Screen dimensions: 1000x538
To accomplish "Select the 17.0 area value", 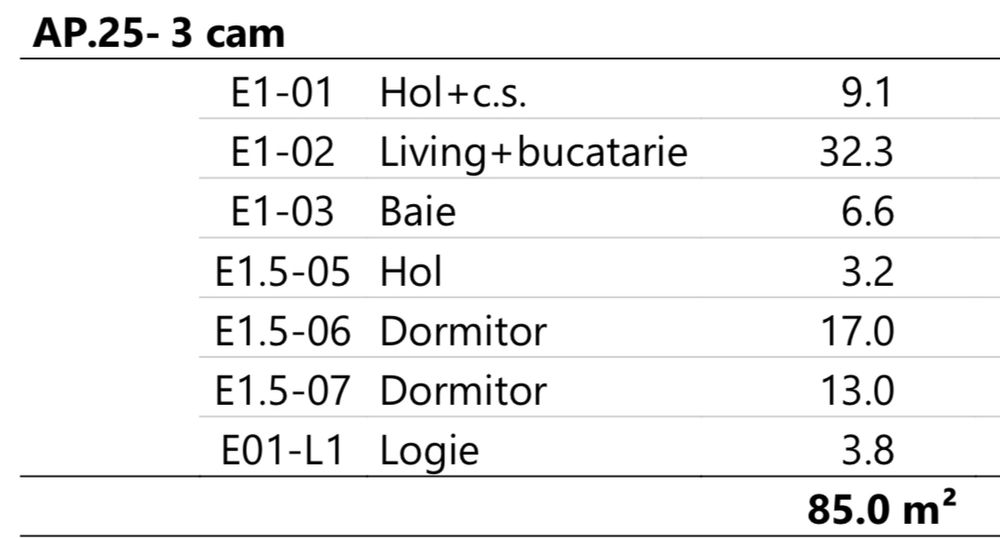I will click(x=852, y=331).
